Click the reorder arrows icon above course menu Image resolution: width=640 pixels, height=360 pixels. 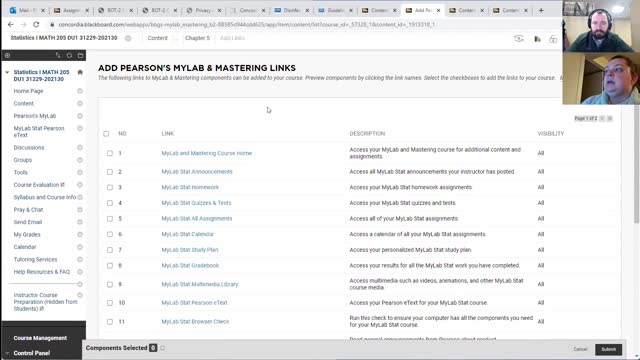point(58,55)
